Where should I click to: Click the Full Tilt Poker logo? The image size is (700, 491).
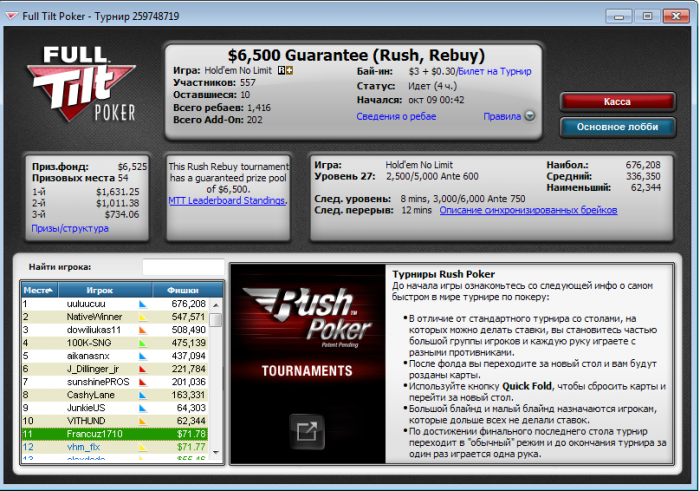[81, 84]
